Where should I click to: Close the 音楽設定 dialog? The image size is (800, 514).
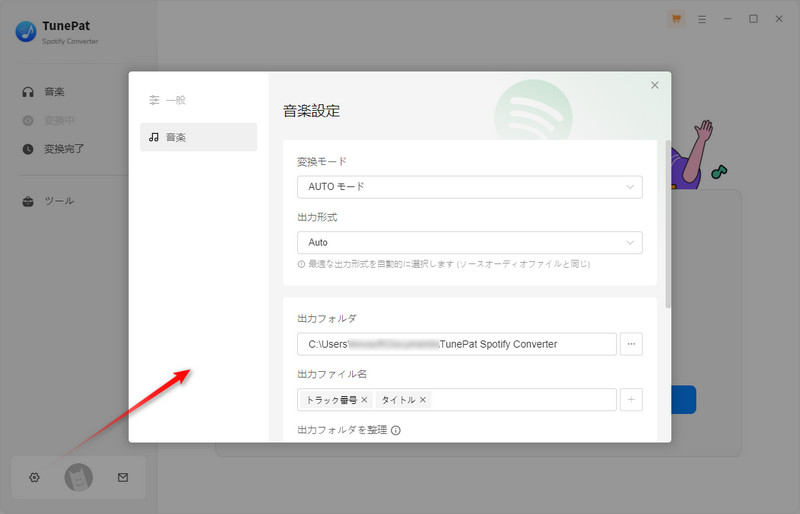tap(655, 85)
